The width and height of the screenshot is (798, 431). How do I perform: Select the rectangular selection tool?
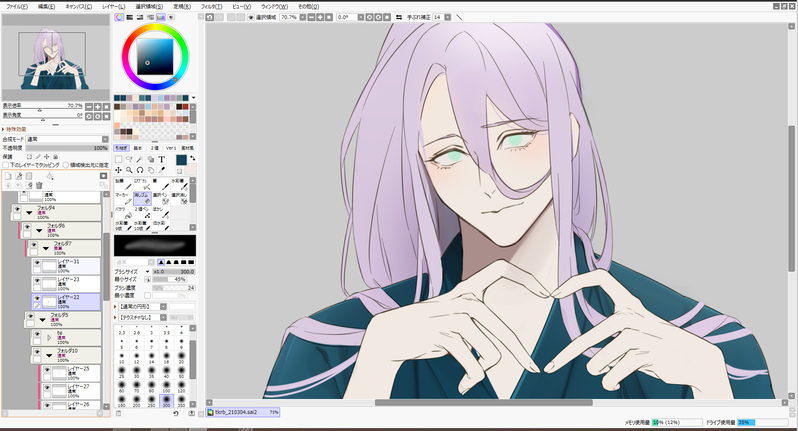[119, 159]
